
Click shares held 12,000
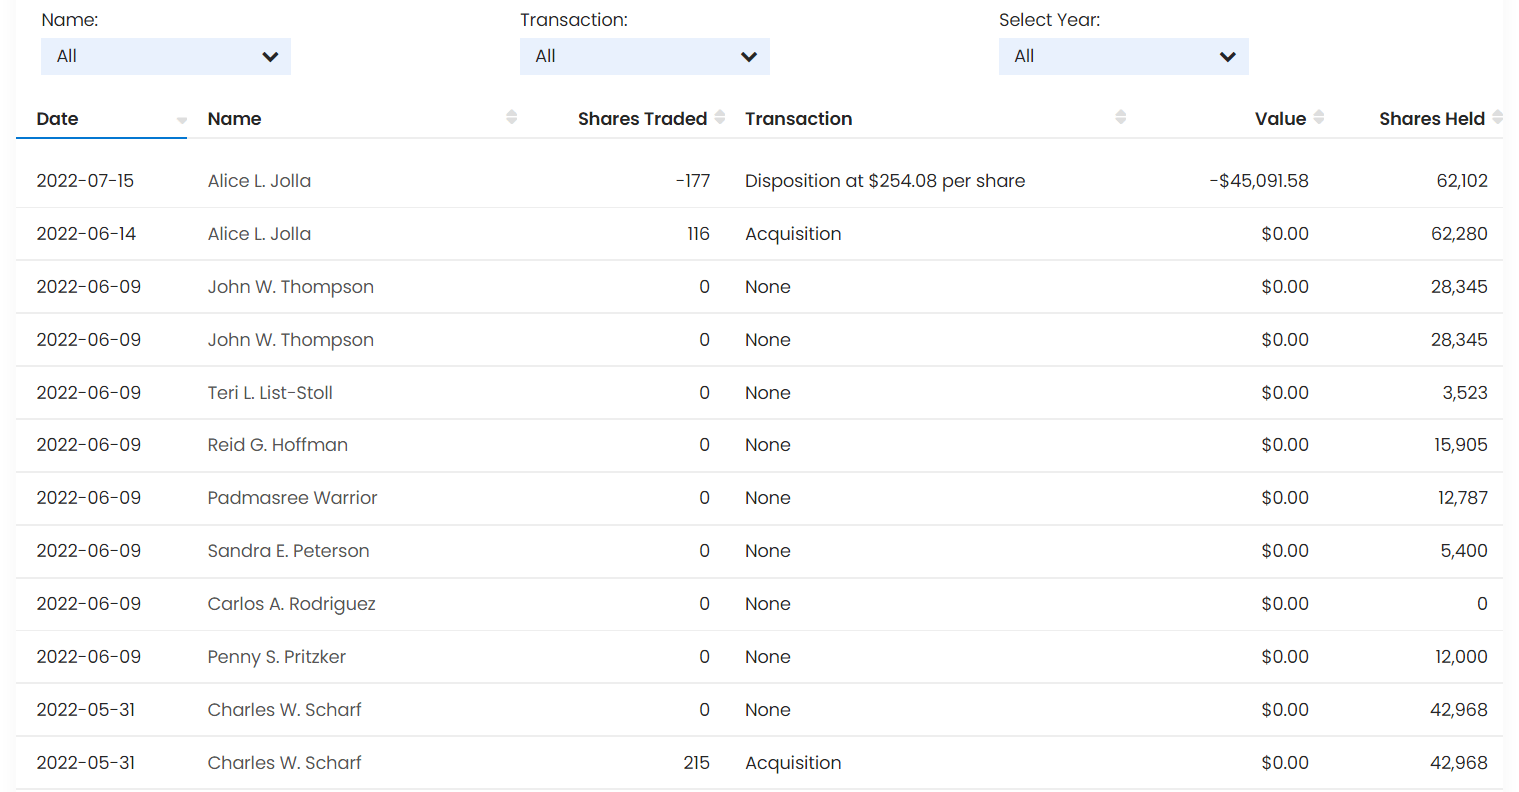1461,657
